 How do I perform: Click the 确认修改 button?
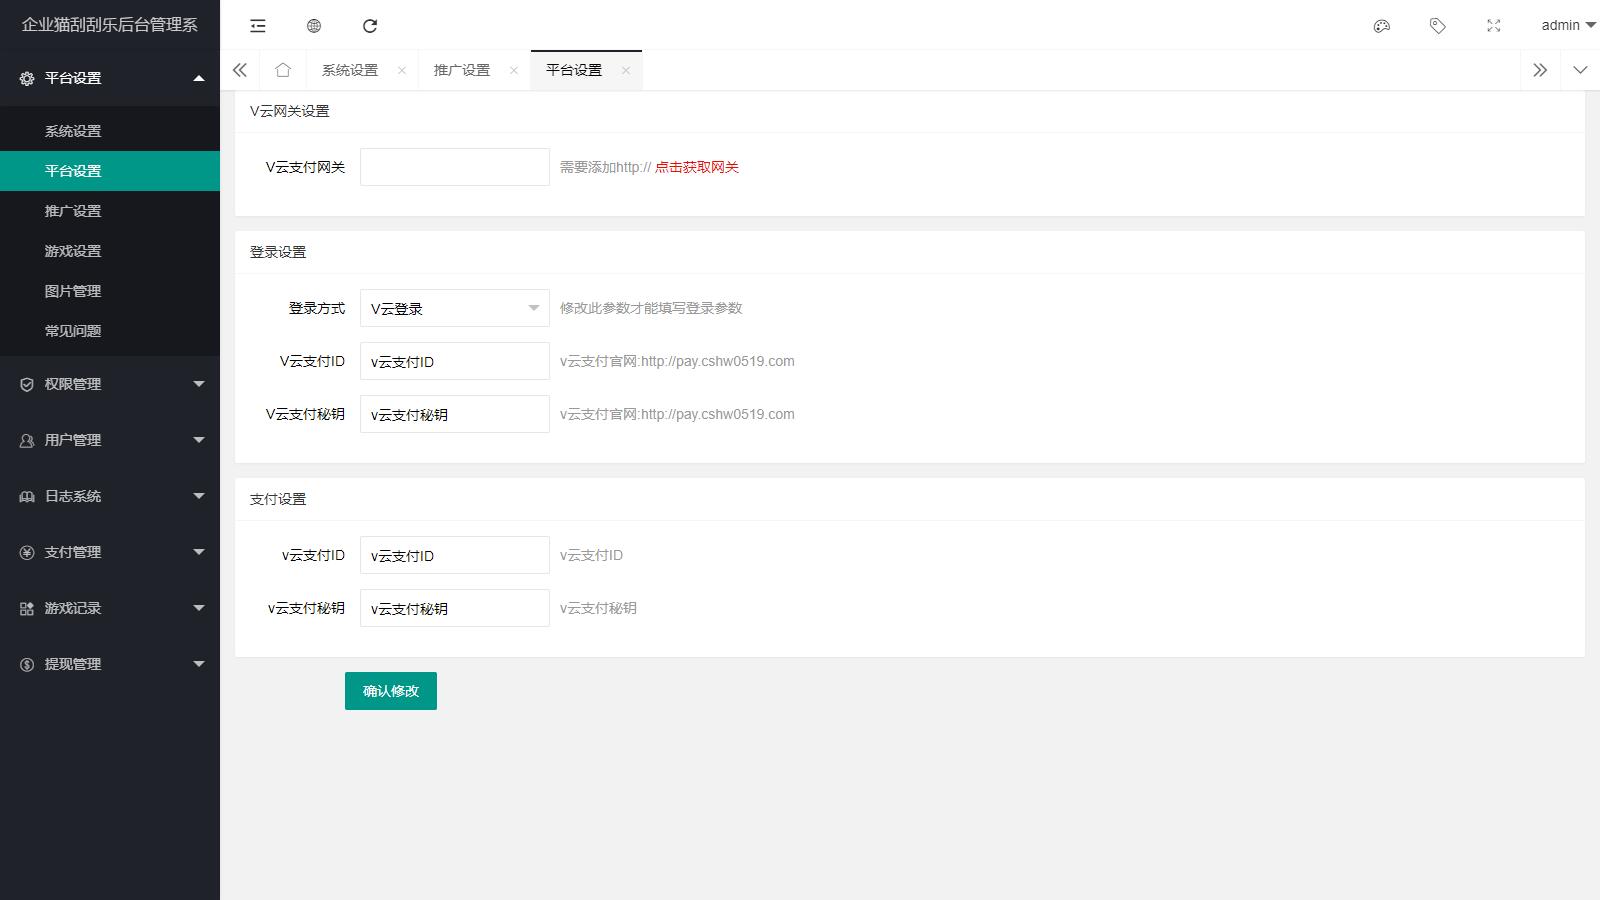[390, 691]
